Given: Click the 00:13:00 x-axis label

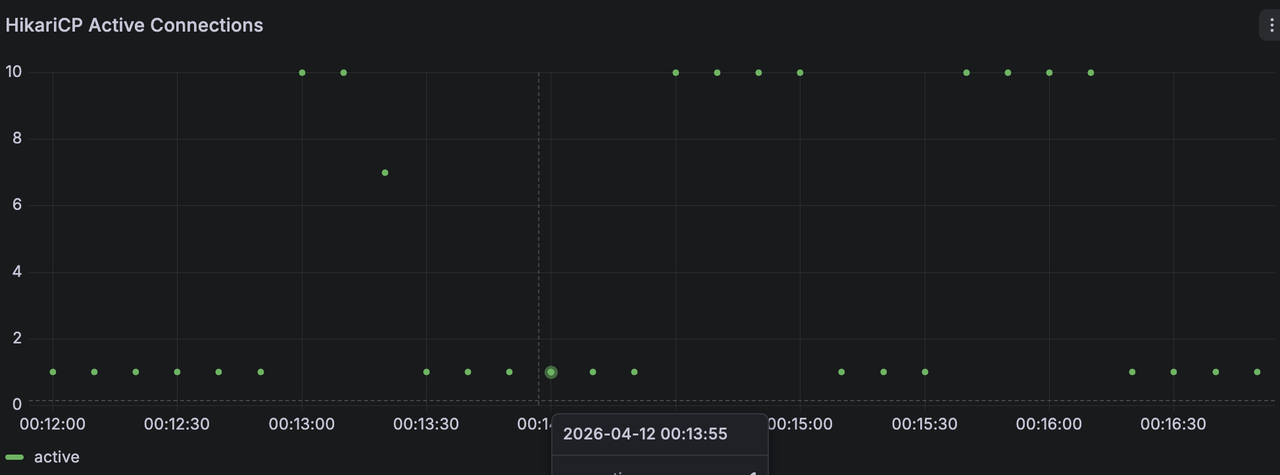Looking at the screenshot, I should pos(302,424).
